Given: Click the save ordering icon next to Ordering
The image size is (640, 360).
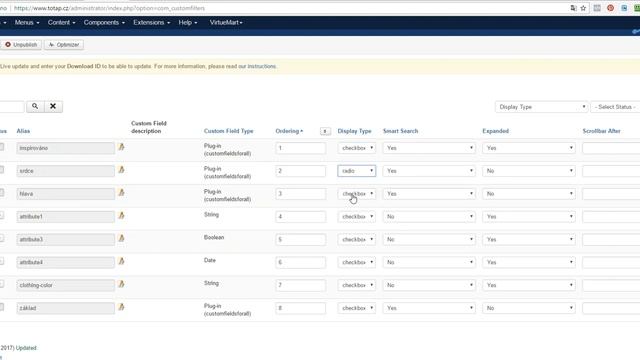Looking at the screenshot, I should [325, 131].
